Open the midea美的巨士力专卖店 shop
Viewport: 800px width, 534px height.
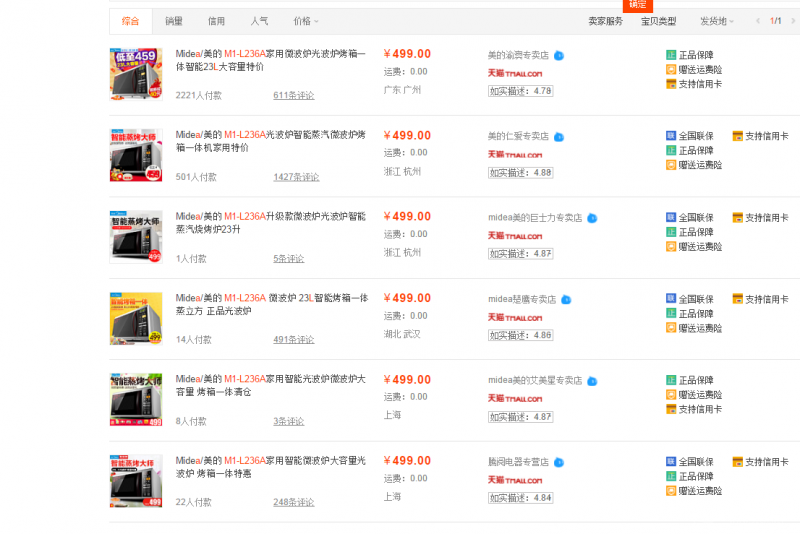pyautogui.click(x=535, y=218)
